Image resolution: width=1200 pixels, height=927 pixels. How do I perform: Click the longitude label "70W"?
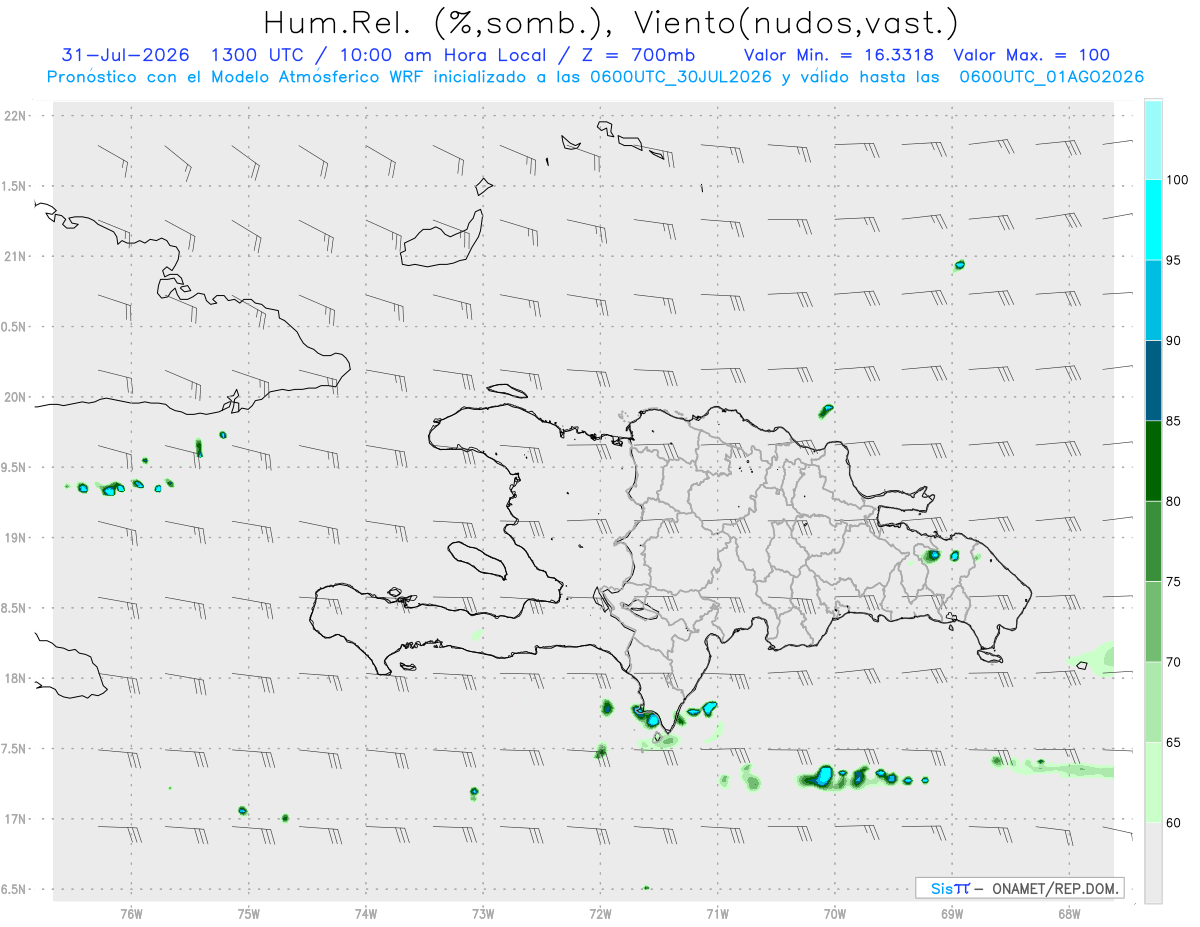(x=835, y=914)
